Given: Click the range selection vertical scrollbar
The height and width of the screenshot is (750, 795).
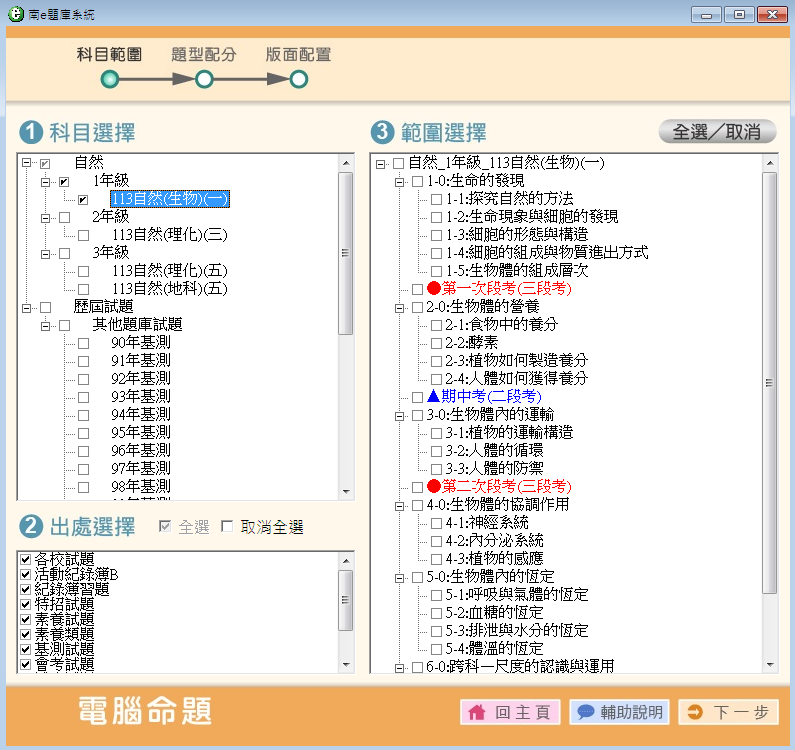Looking at the screenshot, I should [x=769, y=380].
